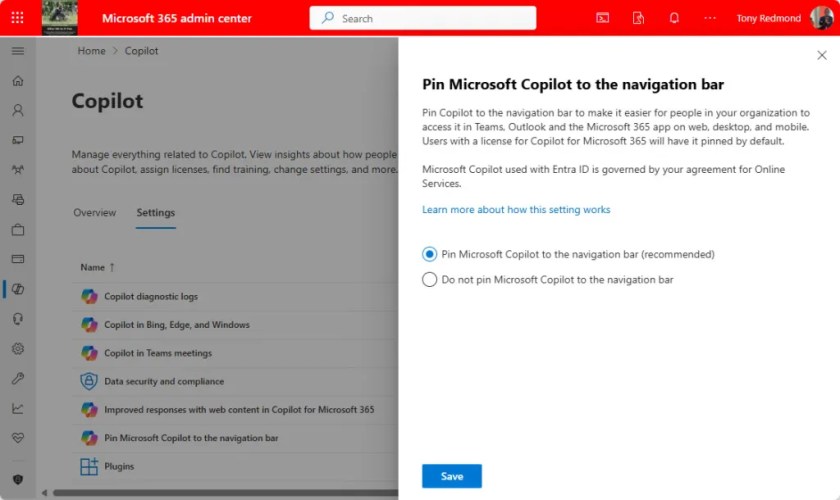Click shield icon beside Data security and compliance

[x=89, y=382]
